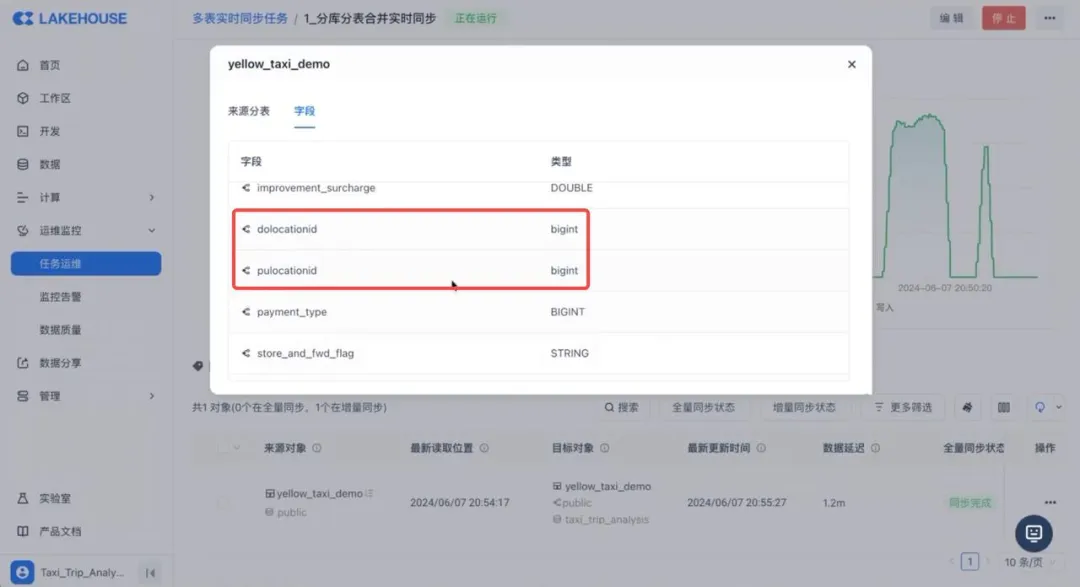Screen dimensions: 1080x587
Task: Open 产品文档 documentation book icon
Action: 23,531
